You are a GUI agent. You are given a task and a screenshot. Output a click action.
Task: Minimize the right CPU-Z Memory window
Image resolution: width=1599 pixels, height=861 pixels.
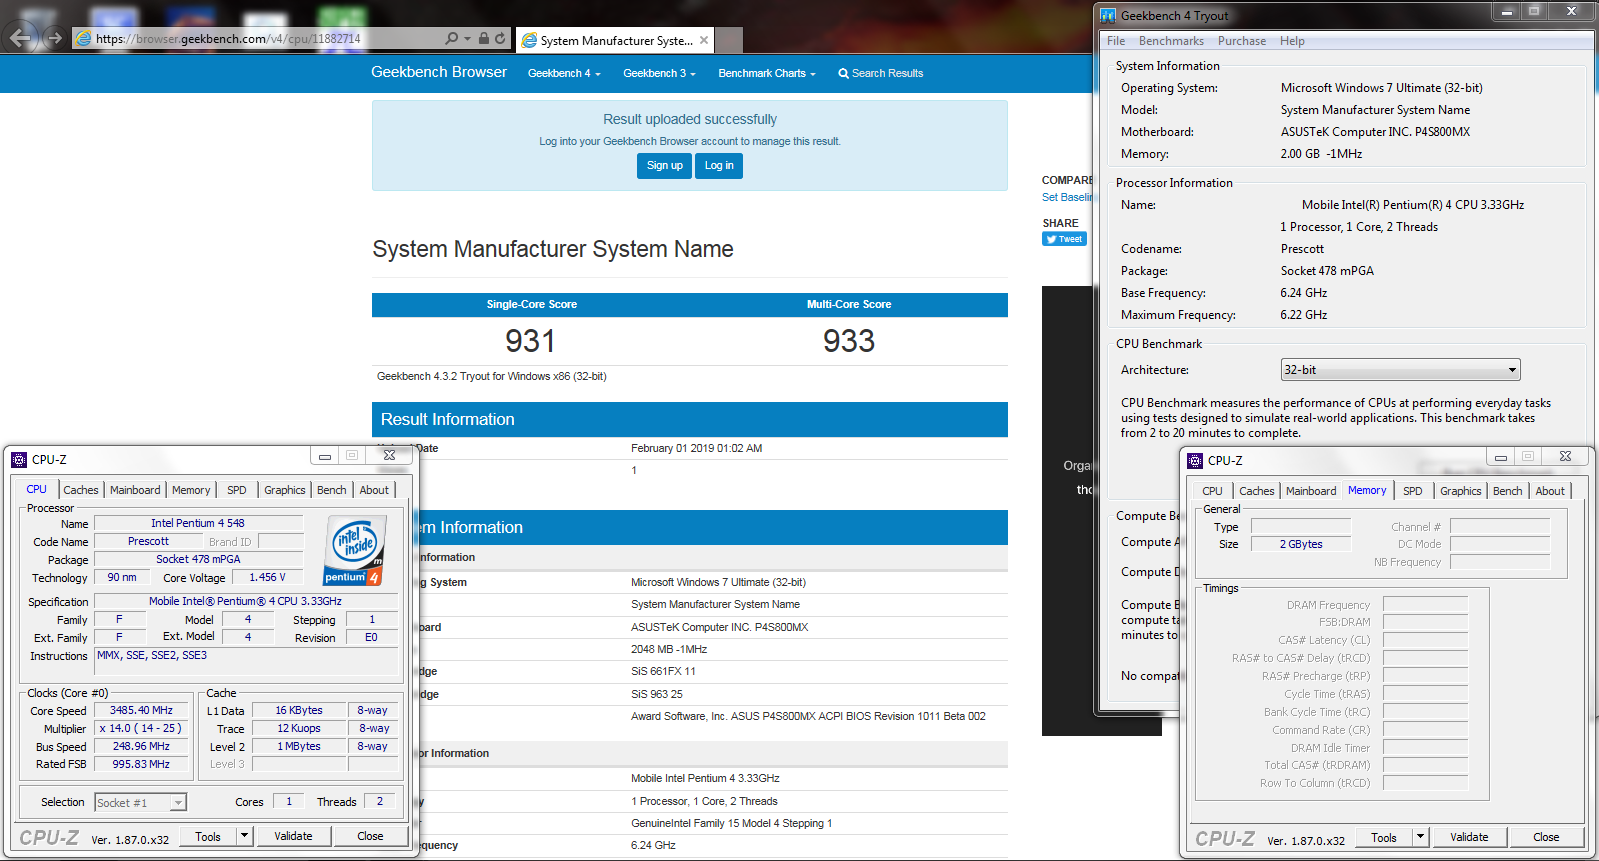coord(1501,457)
